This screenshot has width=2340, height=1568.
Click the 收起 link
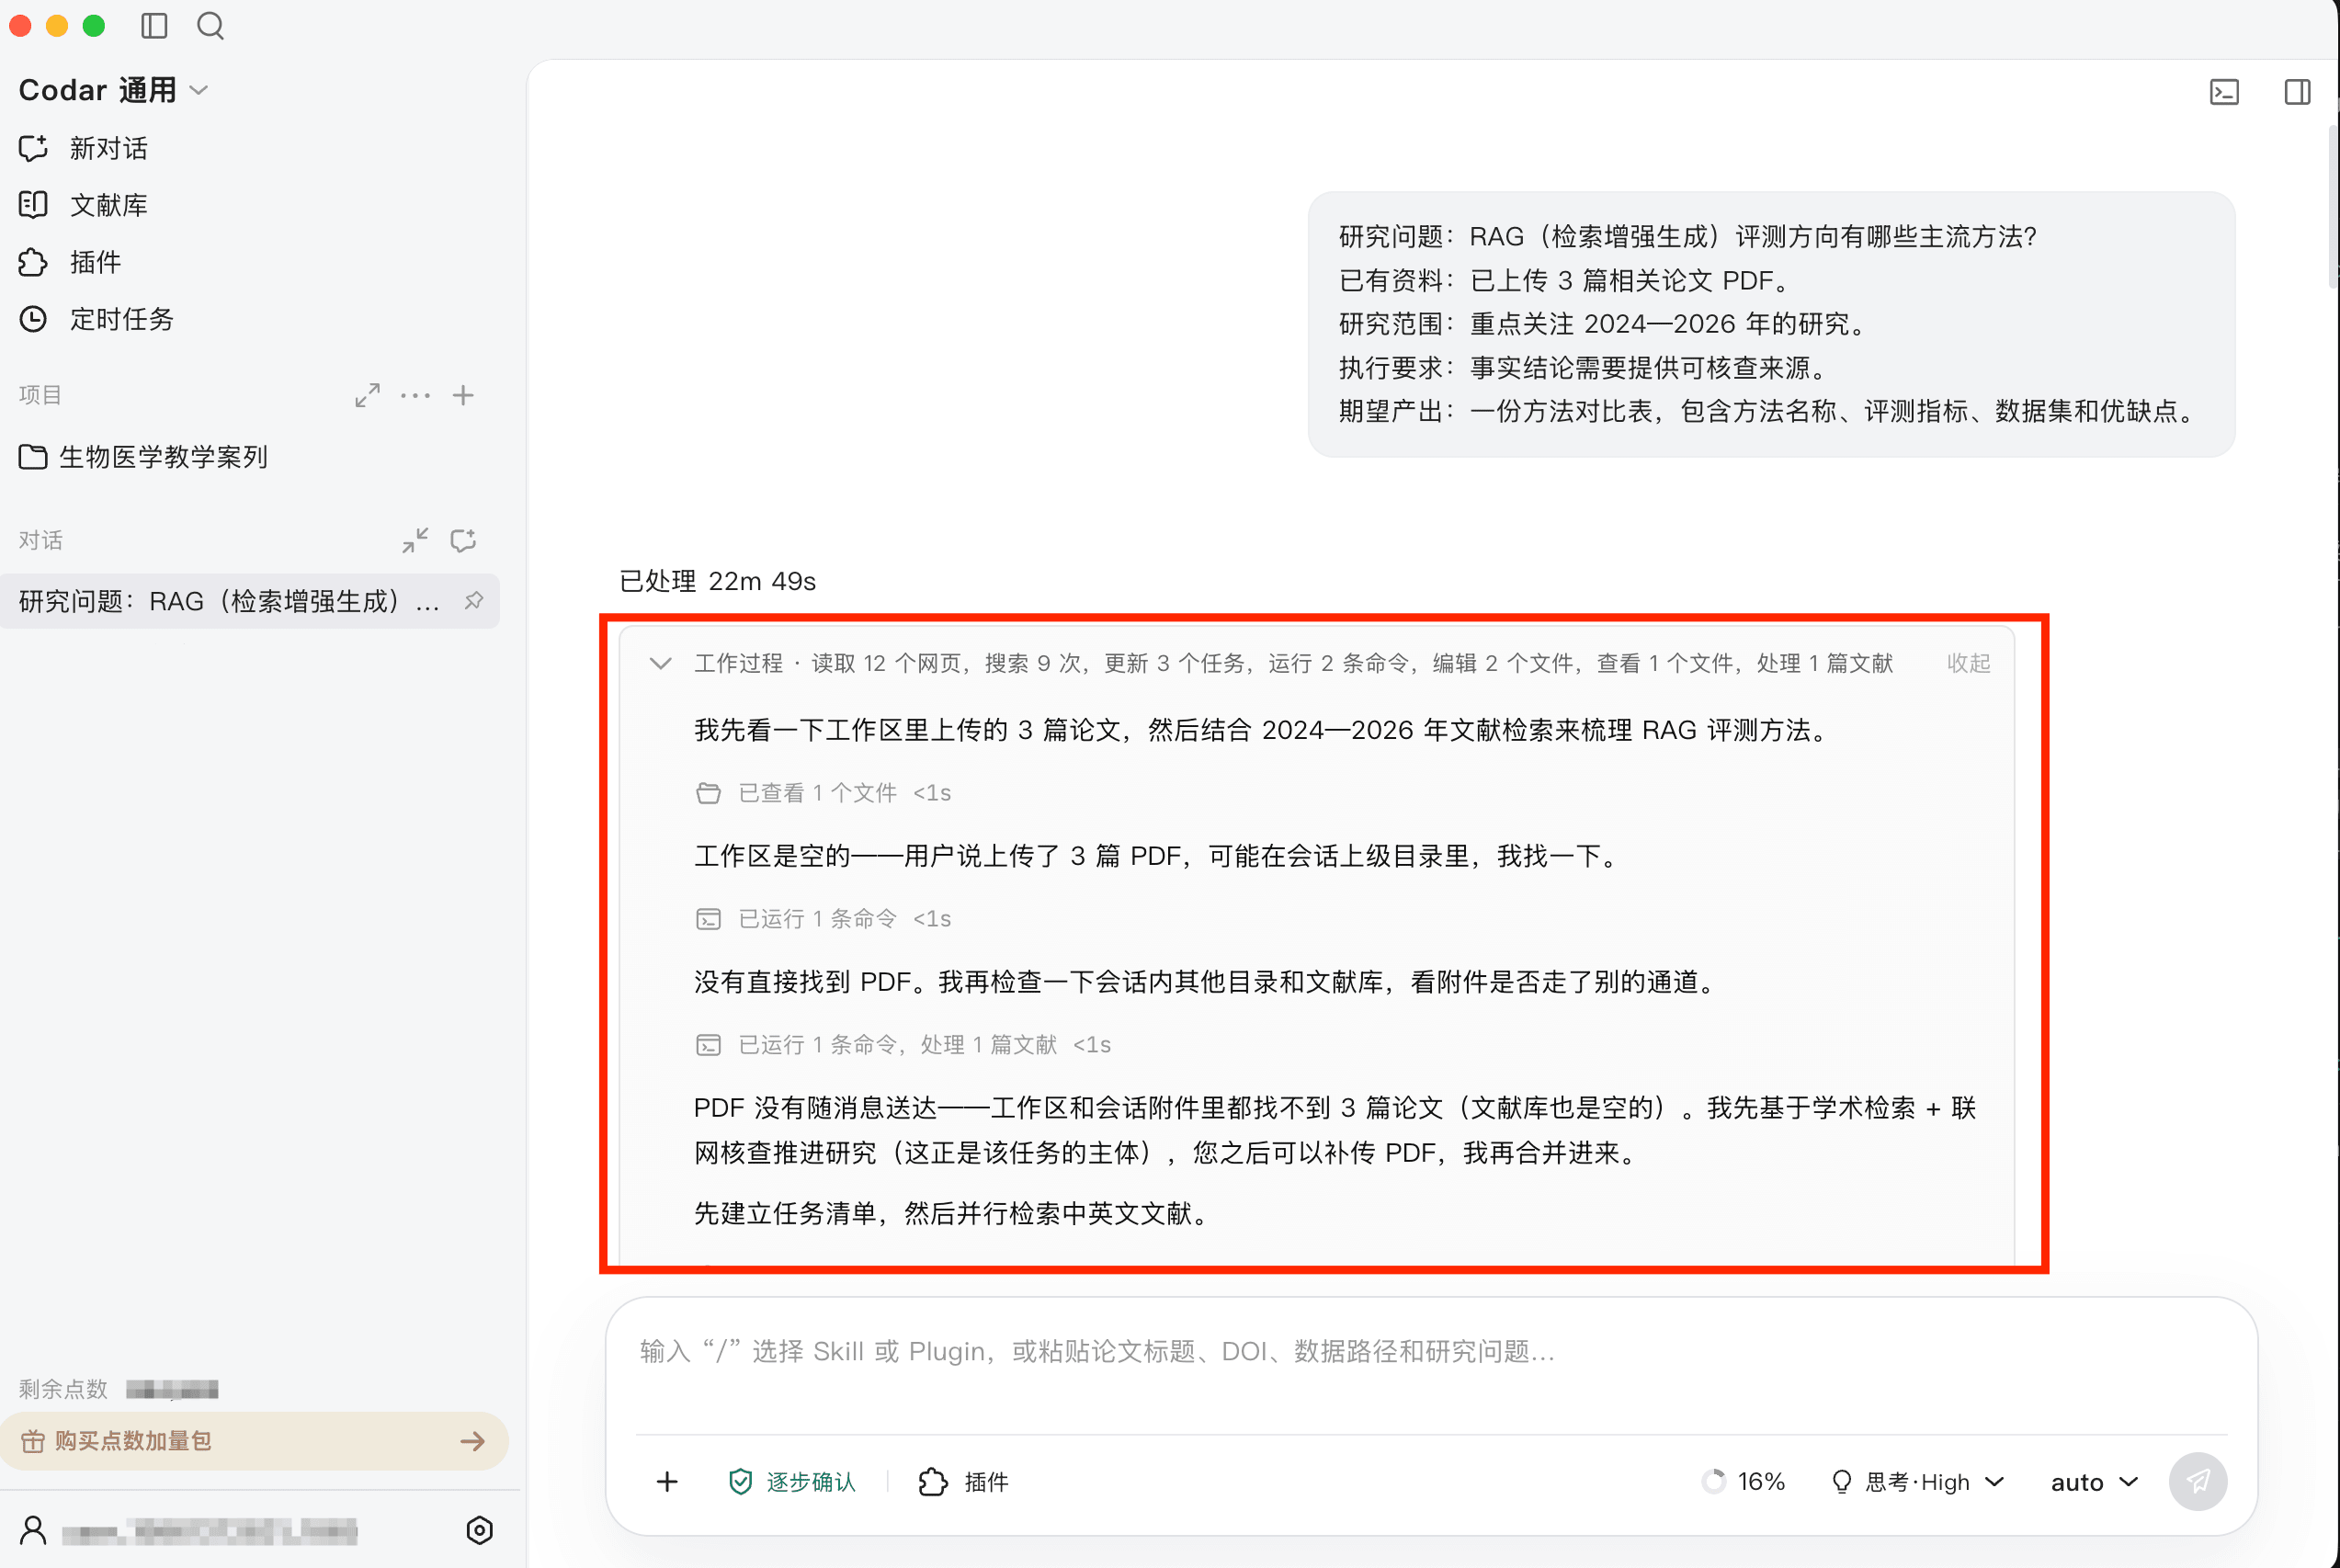click(x=1968, y=663)
